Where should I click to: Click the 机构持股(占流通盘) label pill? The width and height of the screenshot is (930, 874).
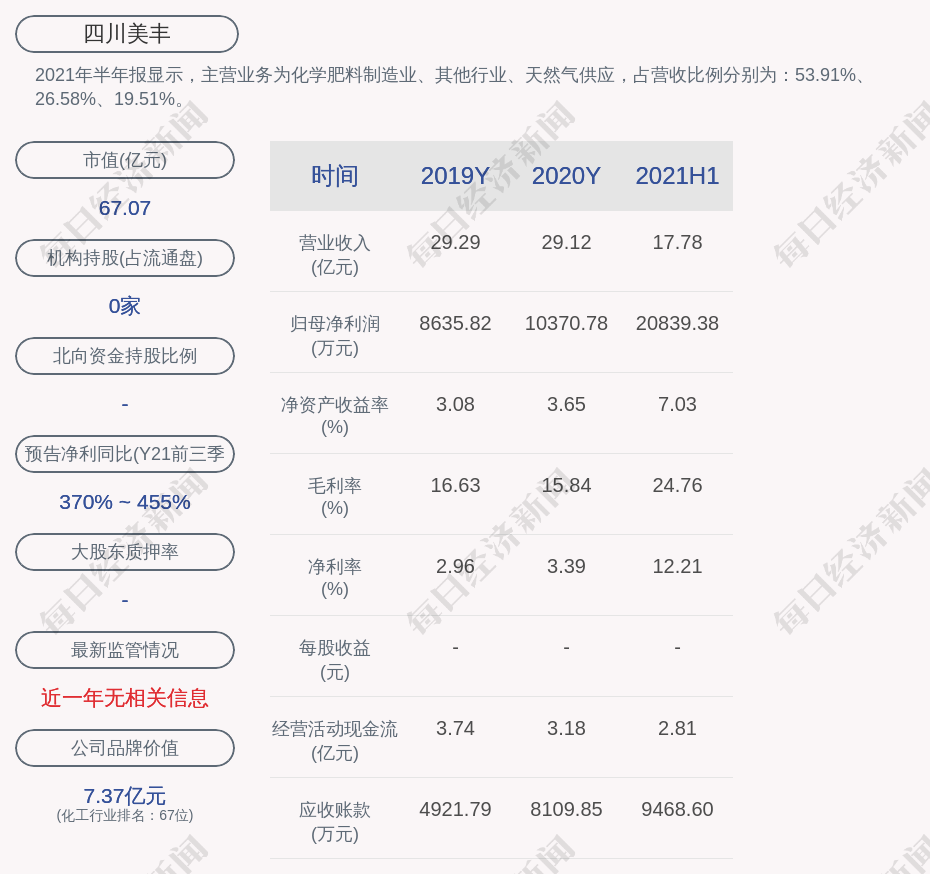tap(125, 258)
